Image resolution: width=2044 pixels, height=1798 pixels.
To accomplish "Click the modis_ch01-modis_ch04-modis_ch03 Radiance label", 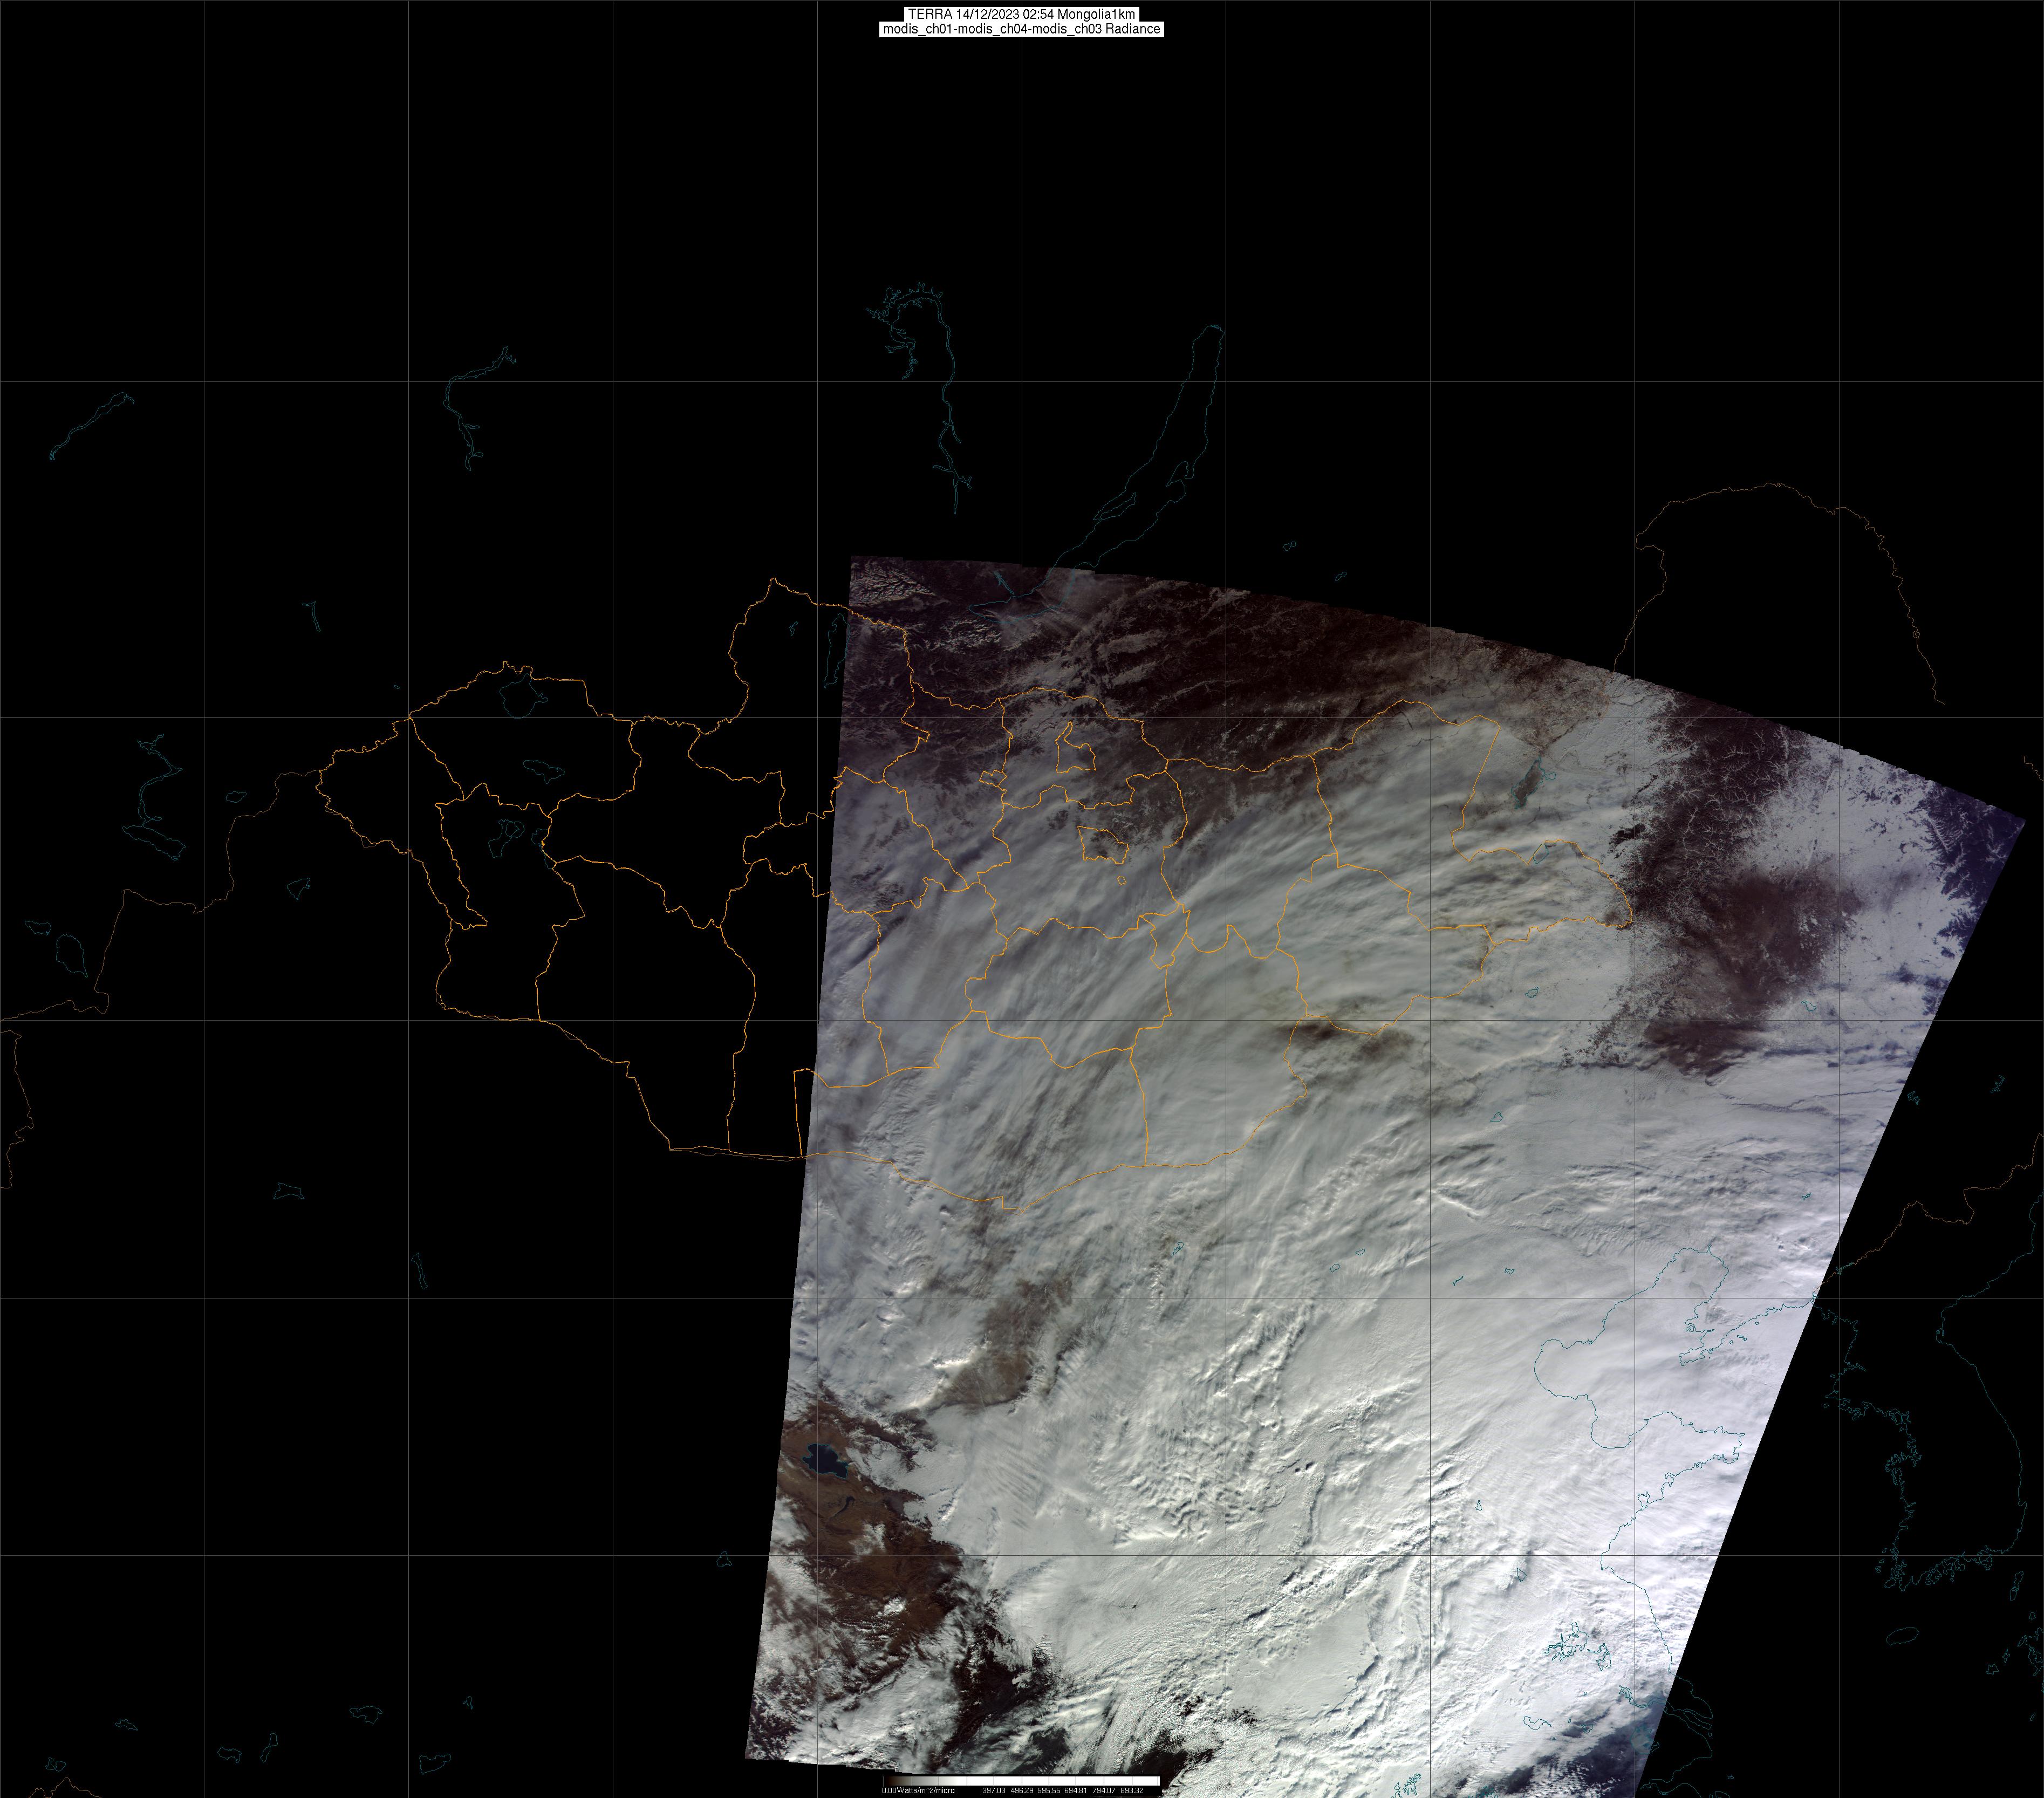I will coord(1021,29).
